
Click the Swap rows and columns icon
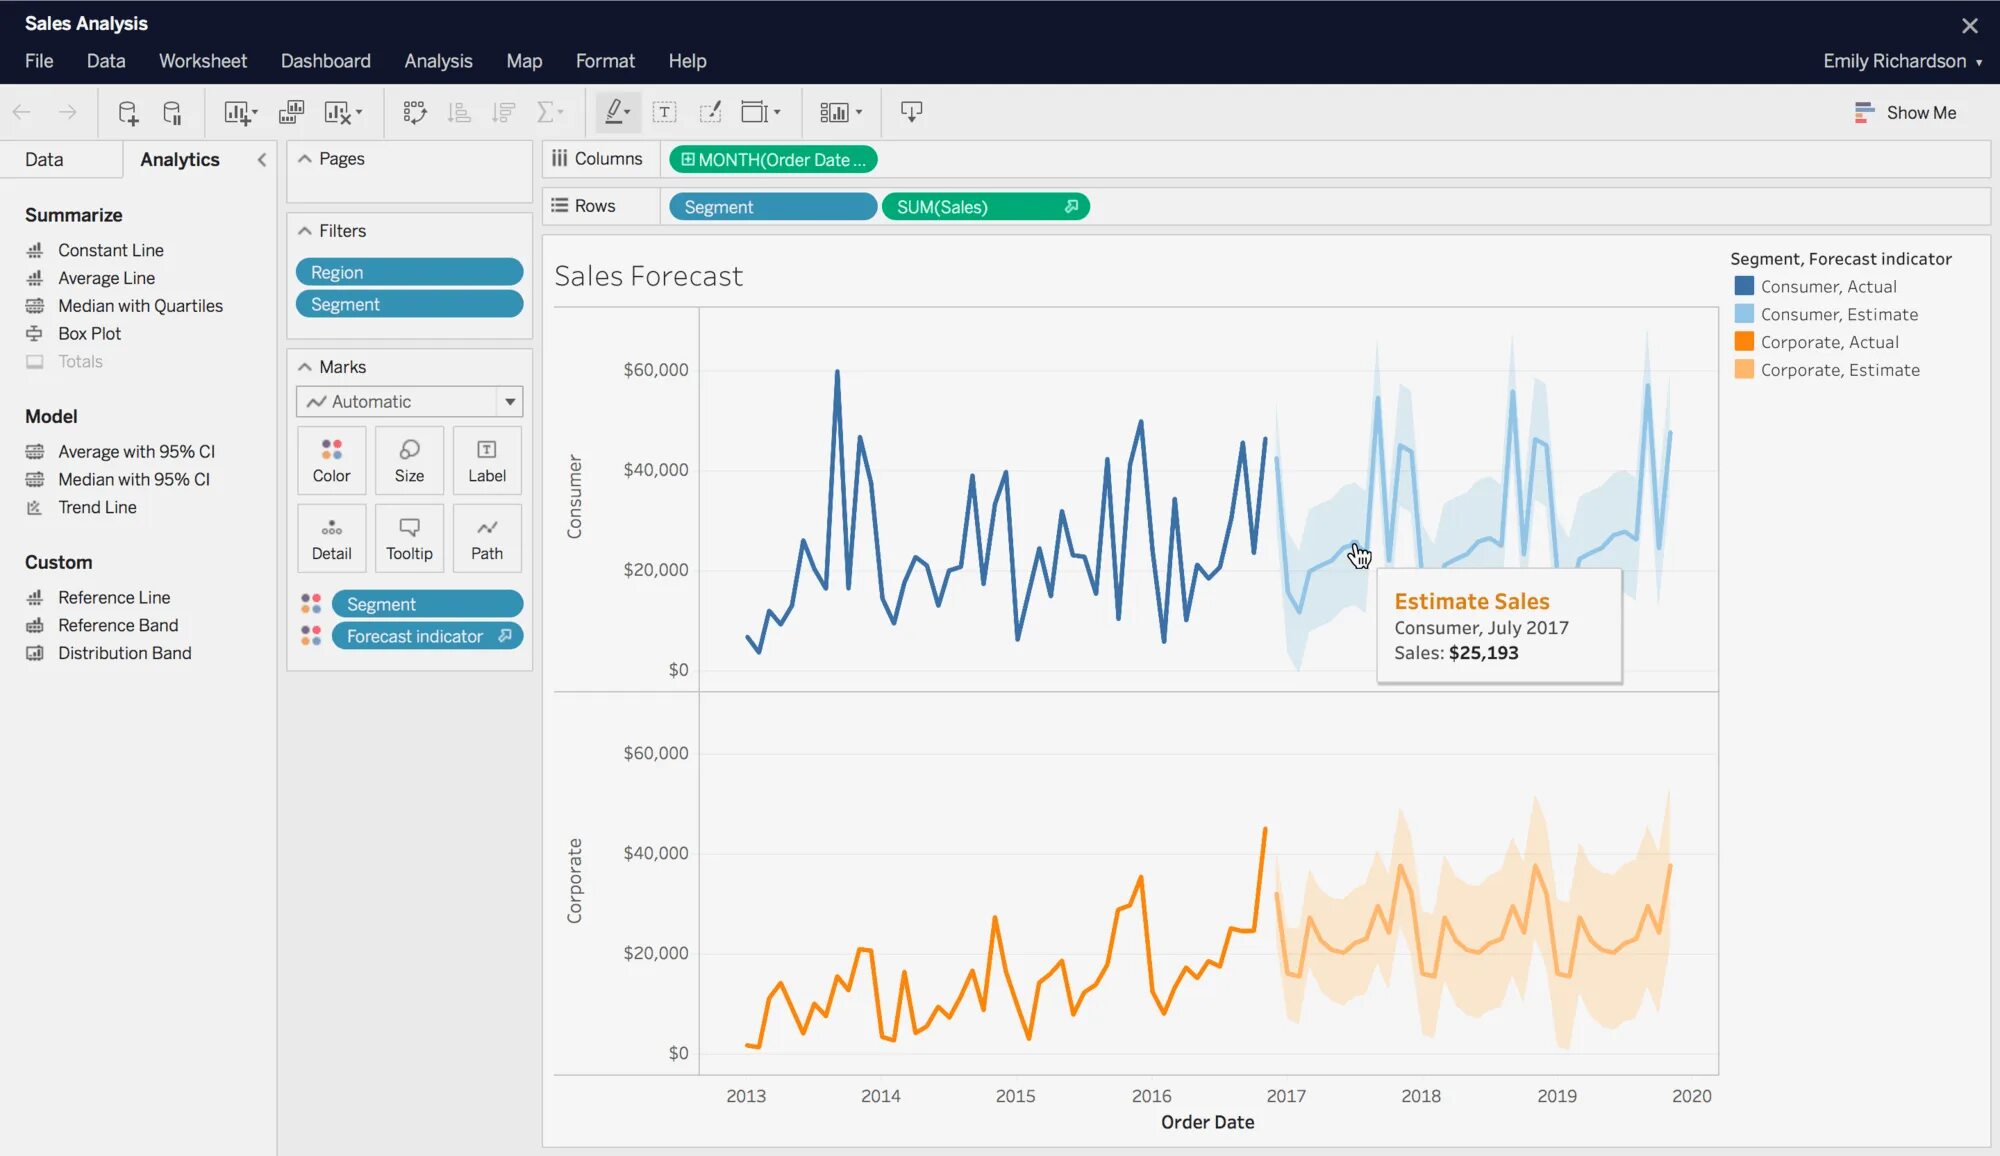(414, 112)
